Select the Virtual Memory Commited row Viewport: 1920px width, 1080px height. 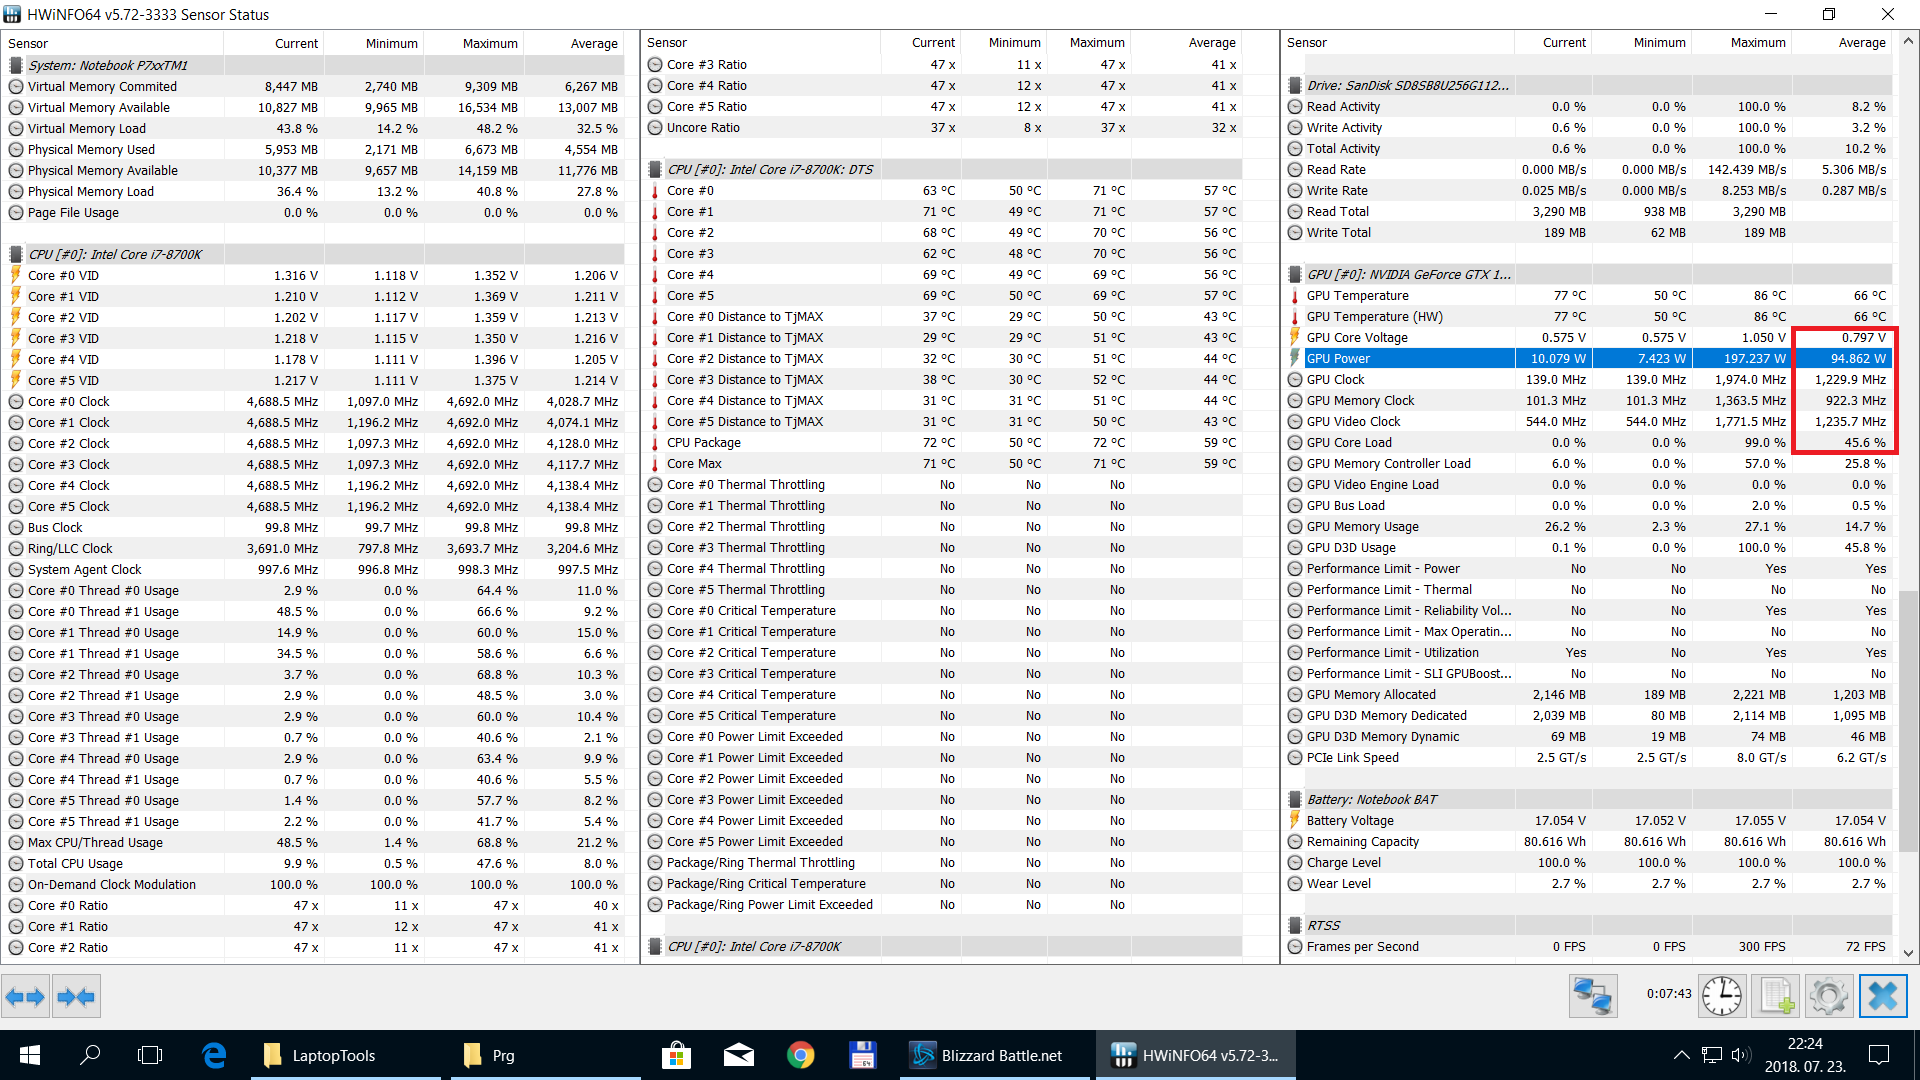pos(313,86)
